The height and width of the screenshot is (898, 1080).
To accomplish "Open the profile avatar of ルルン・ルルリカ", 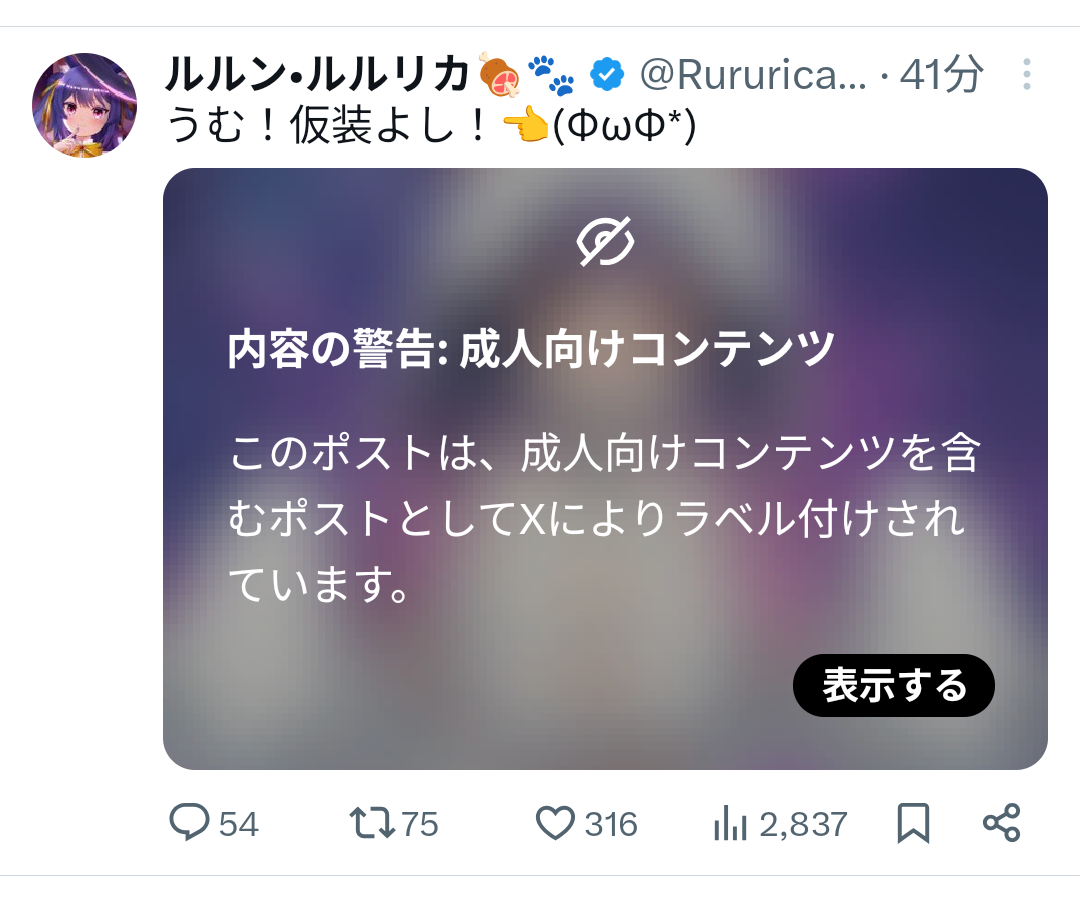I will (x=85, y=105).
